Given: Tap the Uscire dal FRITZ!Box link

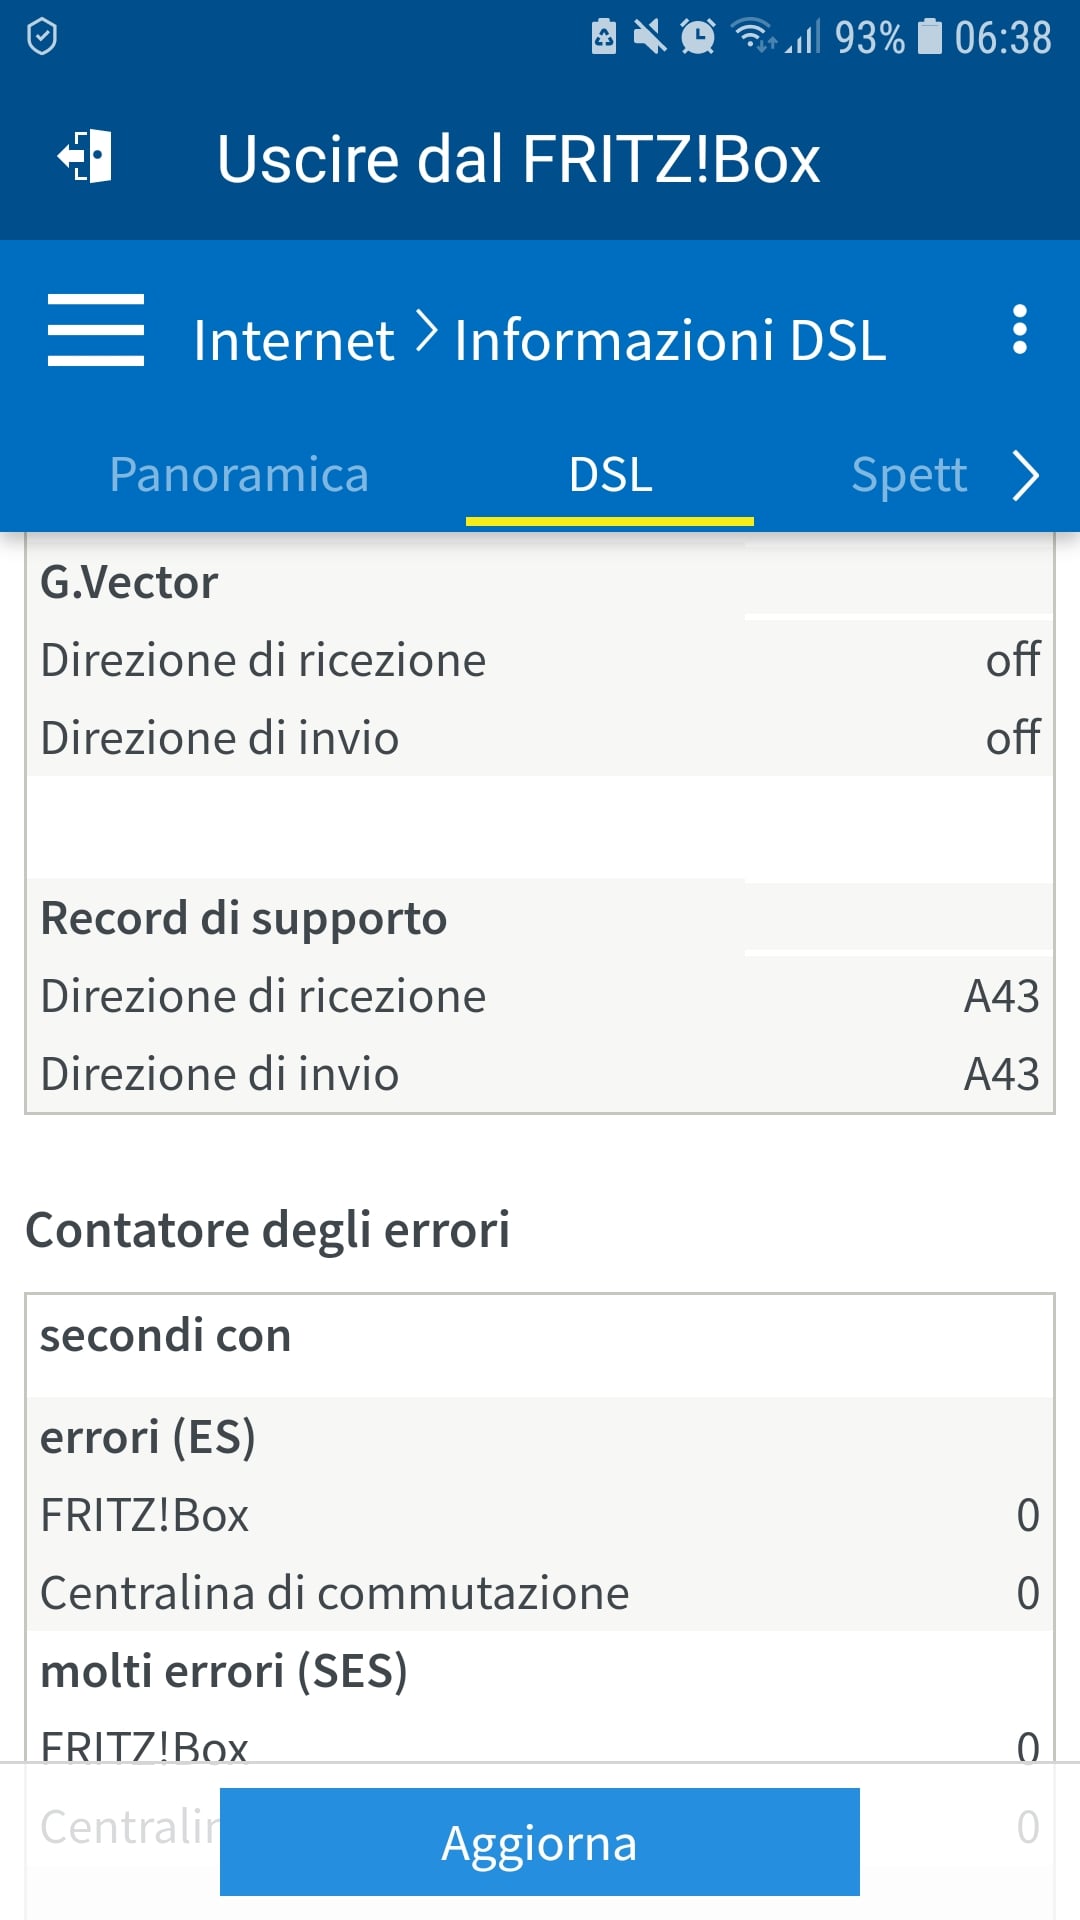Looking at the screenshot, I should click(x=518, y=159).
